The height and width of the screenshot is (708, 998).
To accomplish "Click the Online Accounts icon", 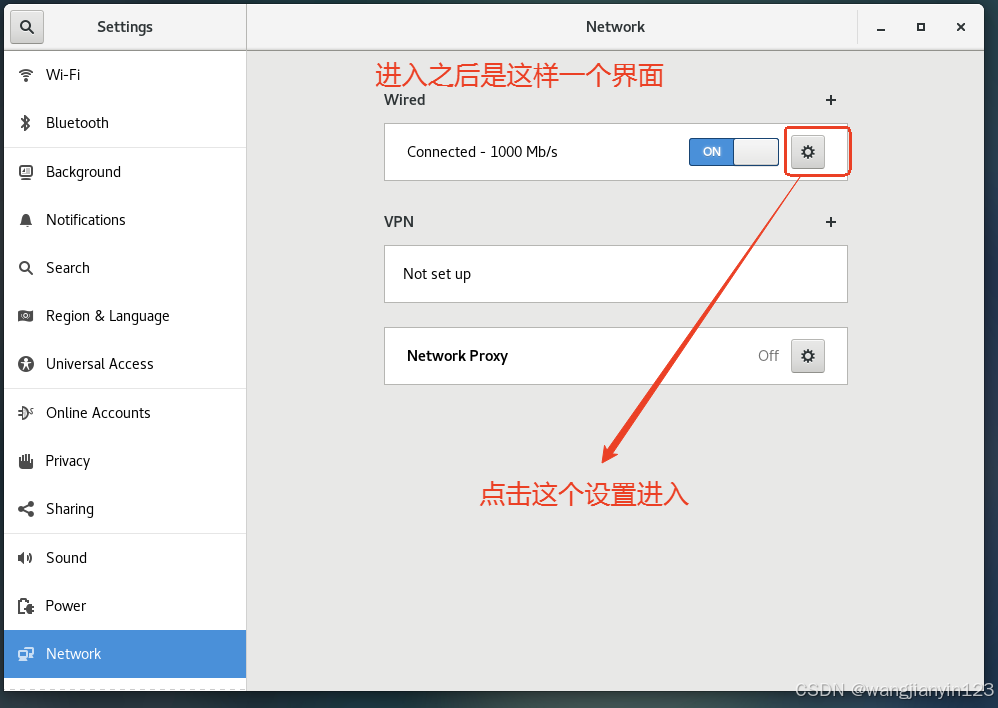I will tap(25, 413).
